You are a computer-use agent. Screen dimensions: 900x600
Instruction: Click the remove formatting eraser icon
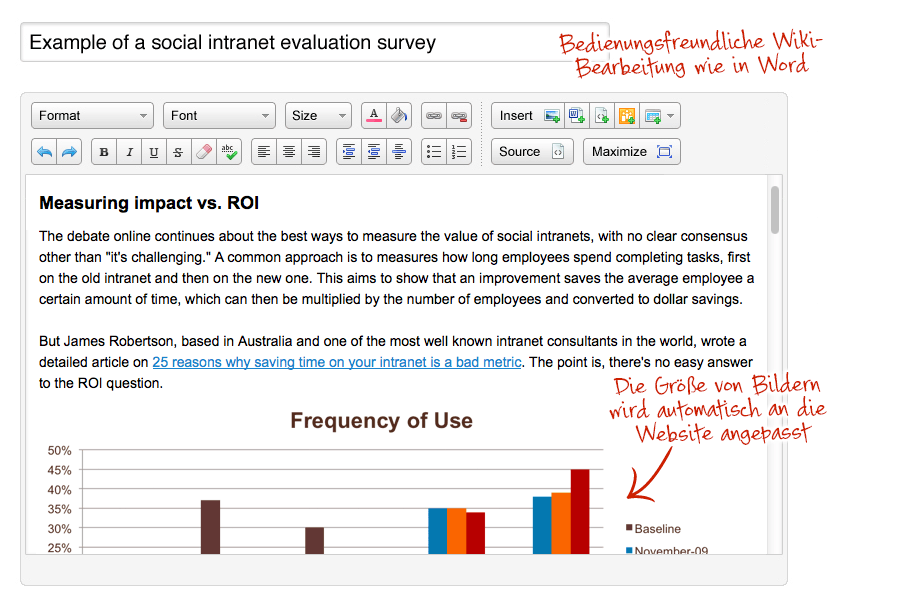(x=204, y=152)
